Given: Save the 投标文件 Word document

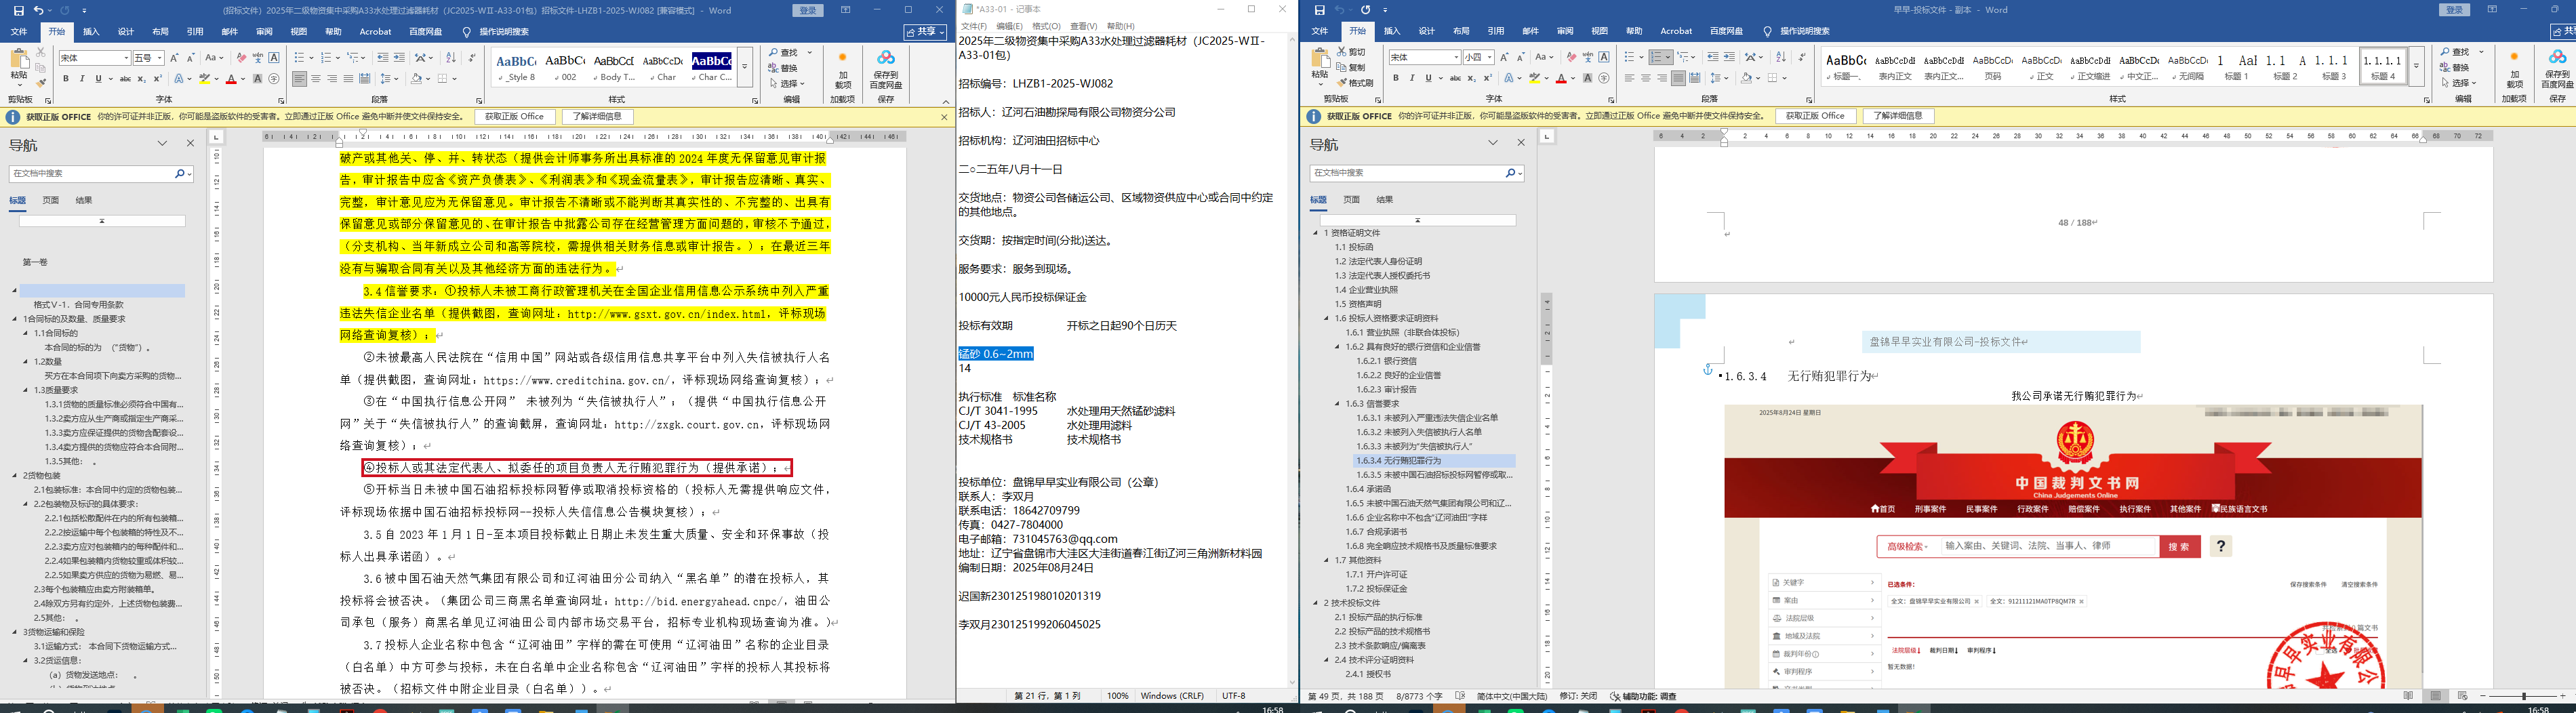Looking at the screenshot, I should 1319,10.
